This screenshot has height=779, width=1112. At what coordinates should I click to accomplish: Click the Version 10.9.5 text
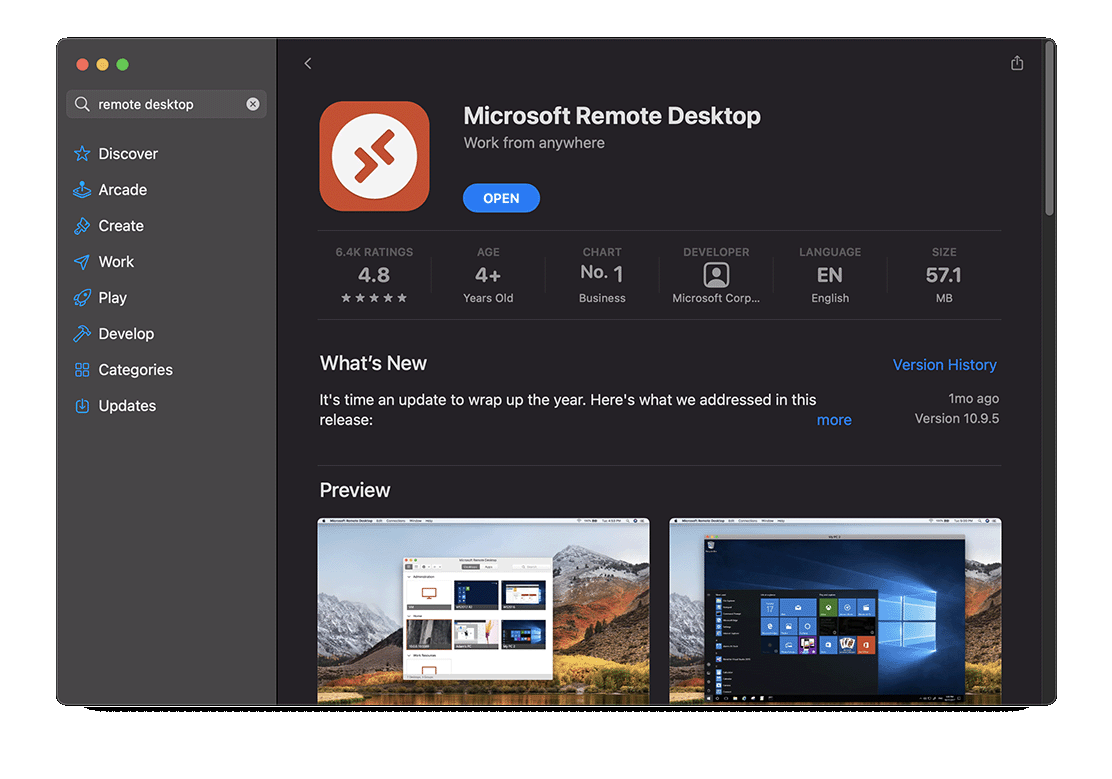click(x=957, y=419)
